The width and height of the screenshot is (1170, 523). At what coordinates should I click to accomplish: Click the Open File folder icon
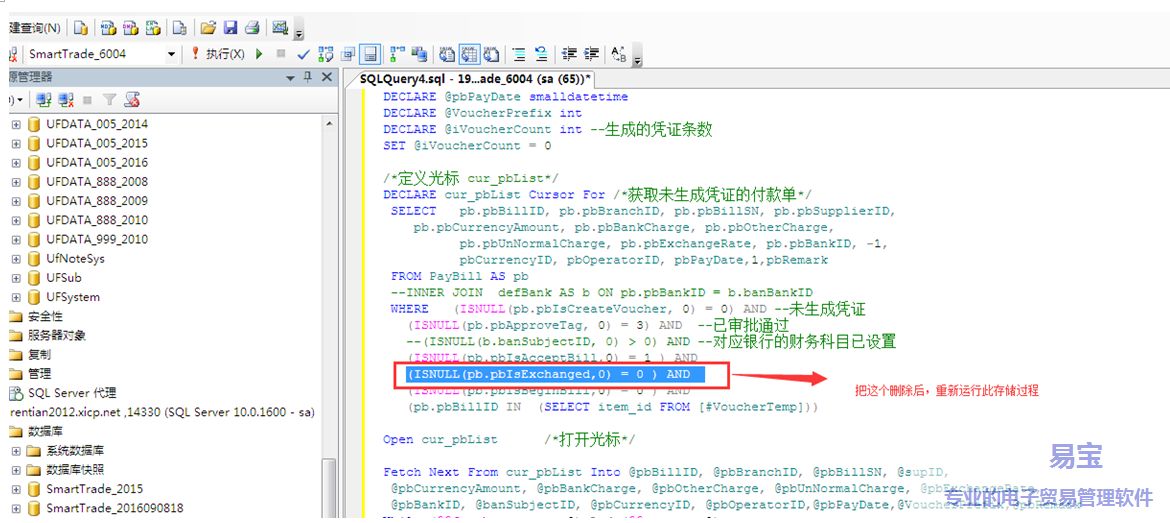[207, 28]
